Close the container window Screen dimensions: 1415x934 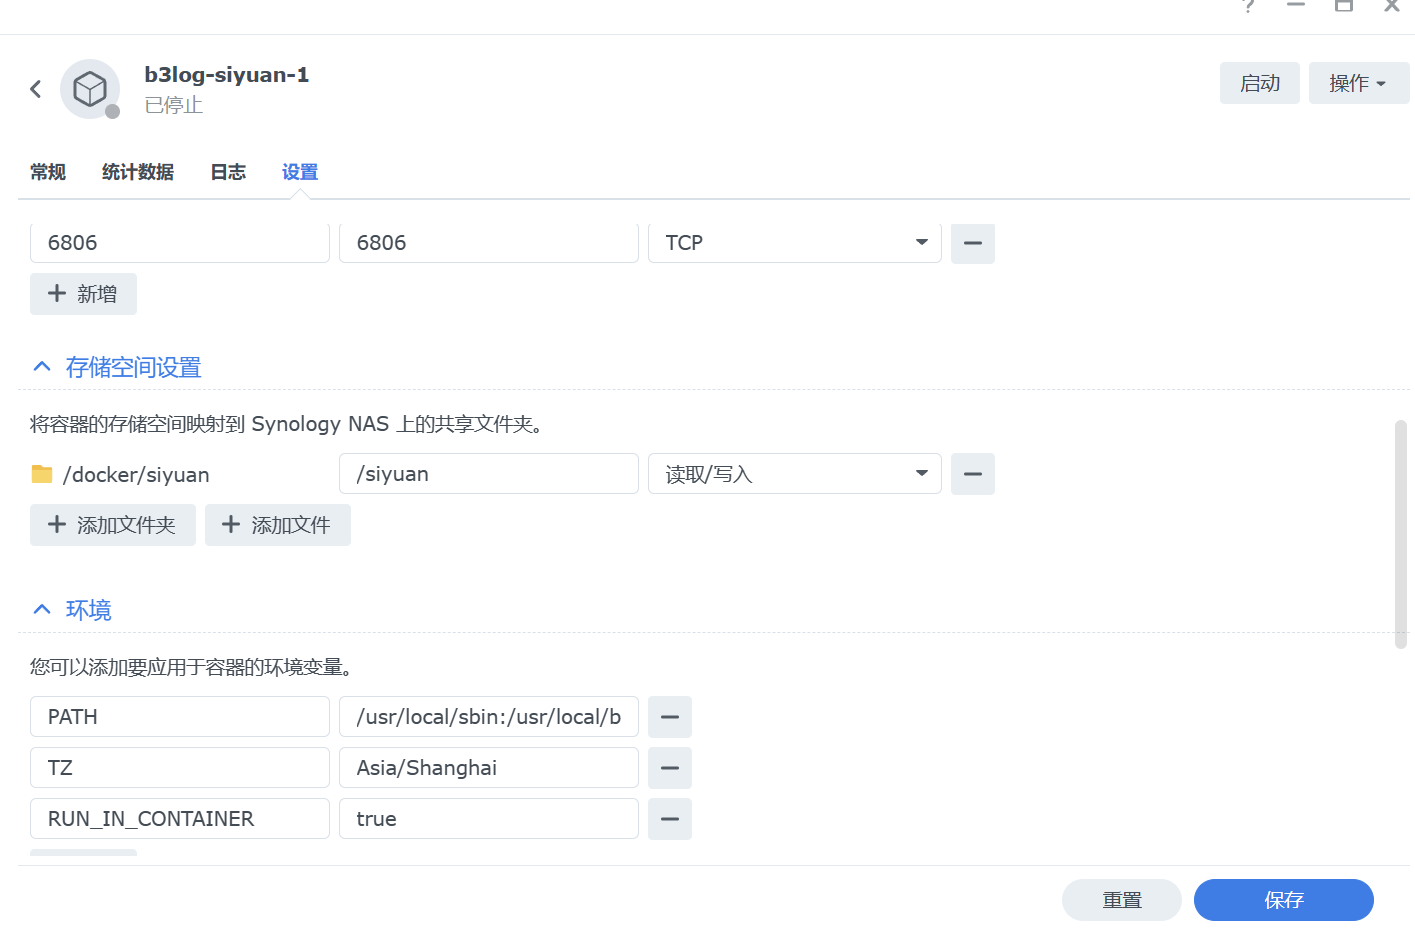1391,5
